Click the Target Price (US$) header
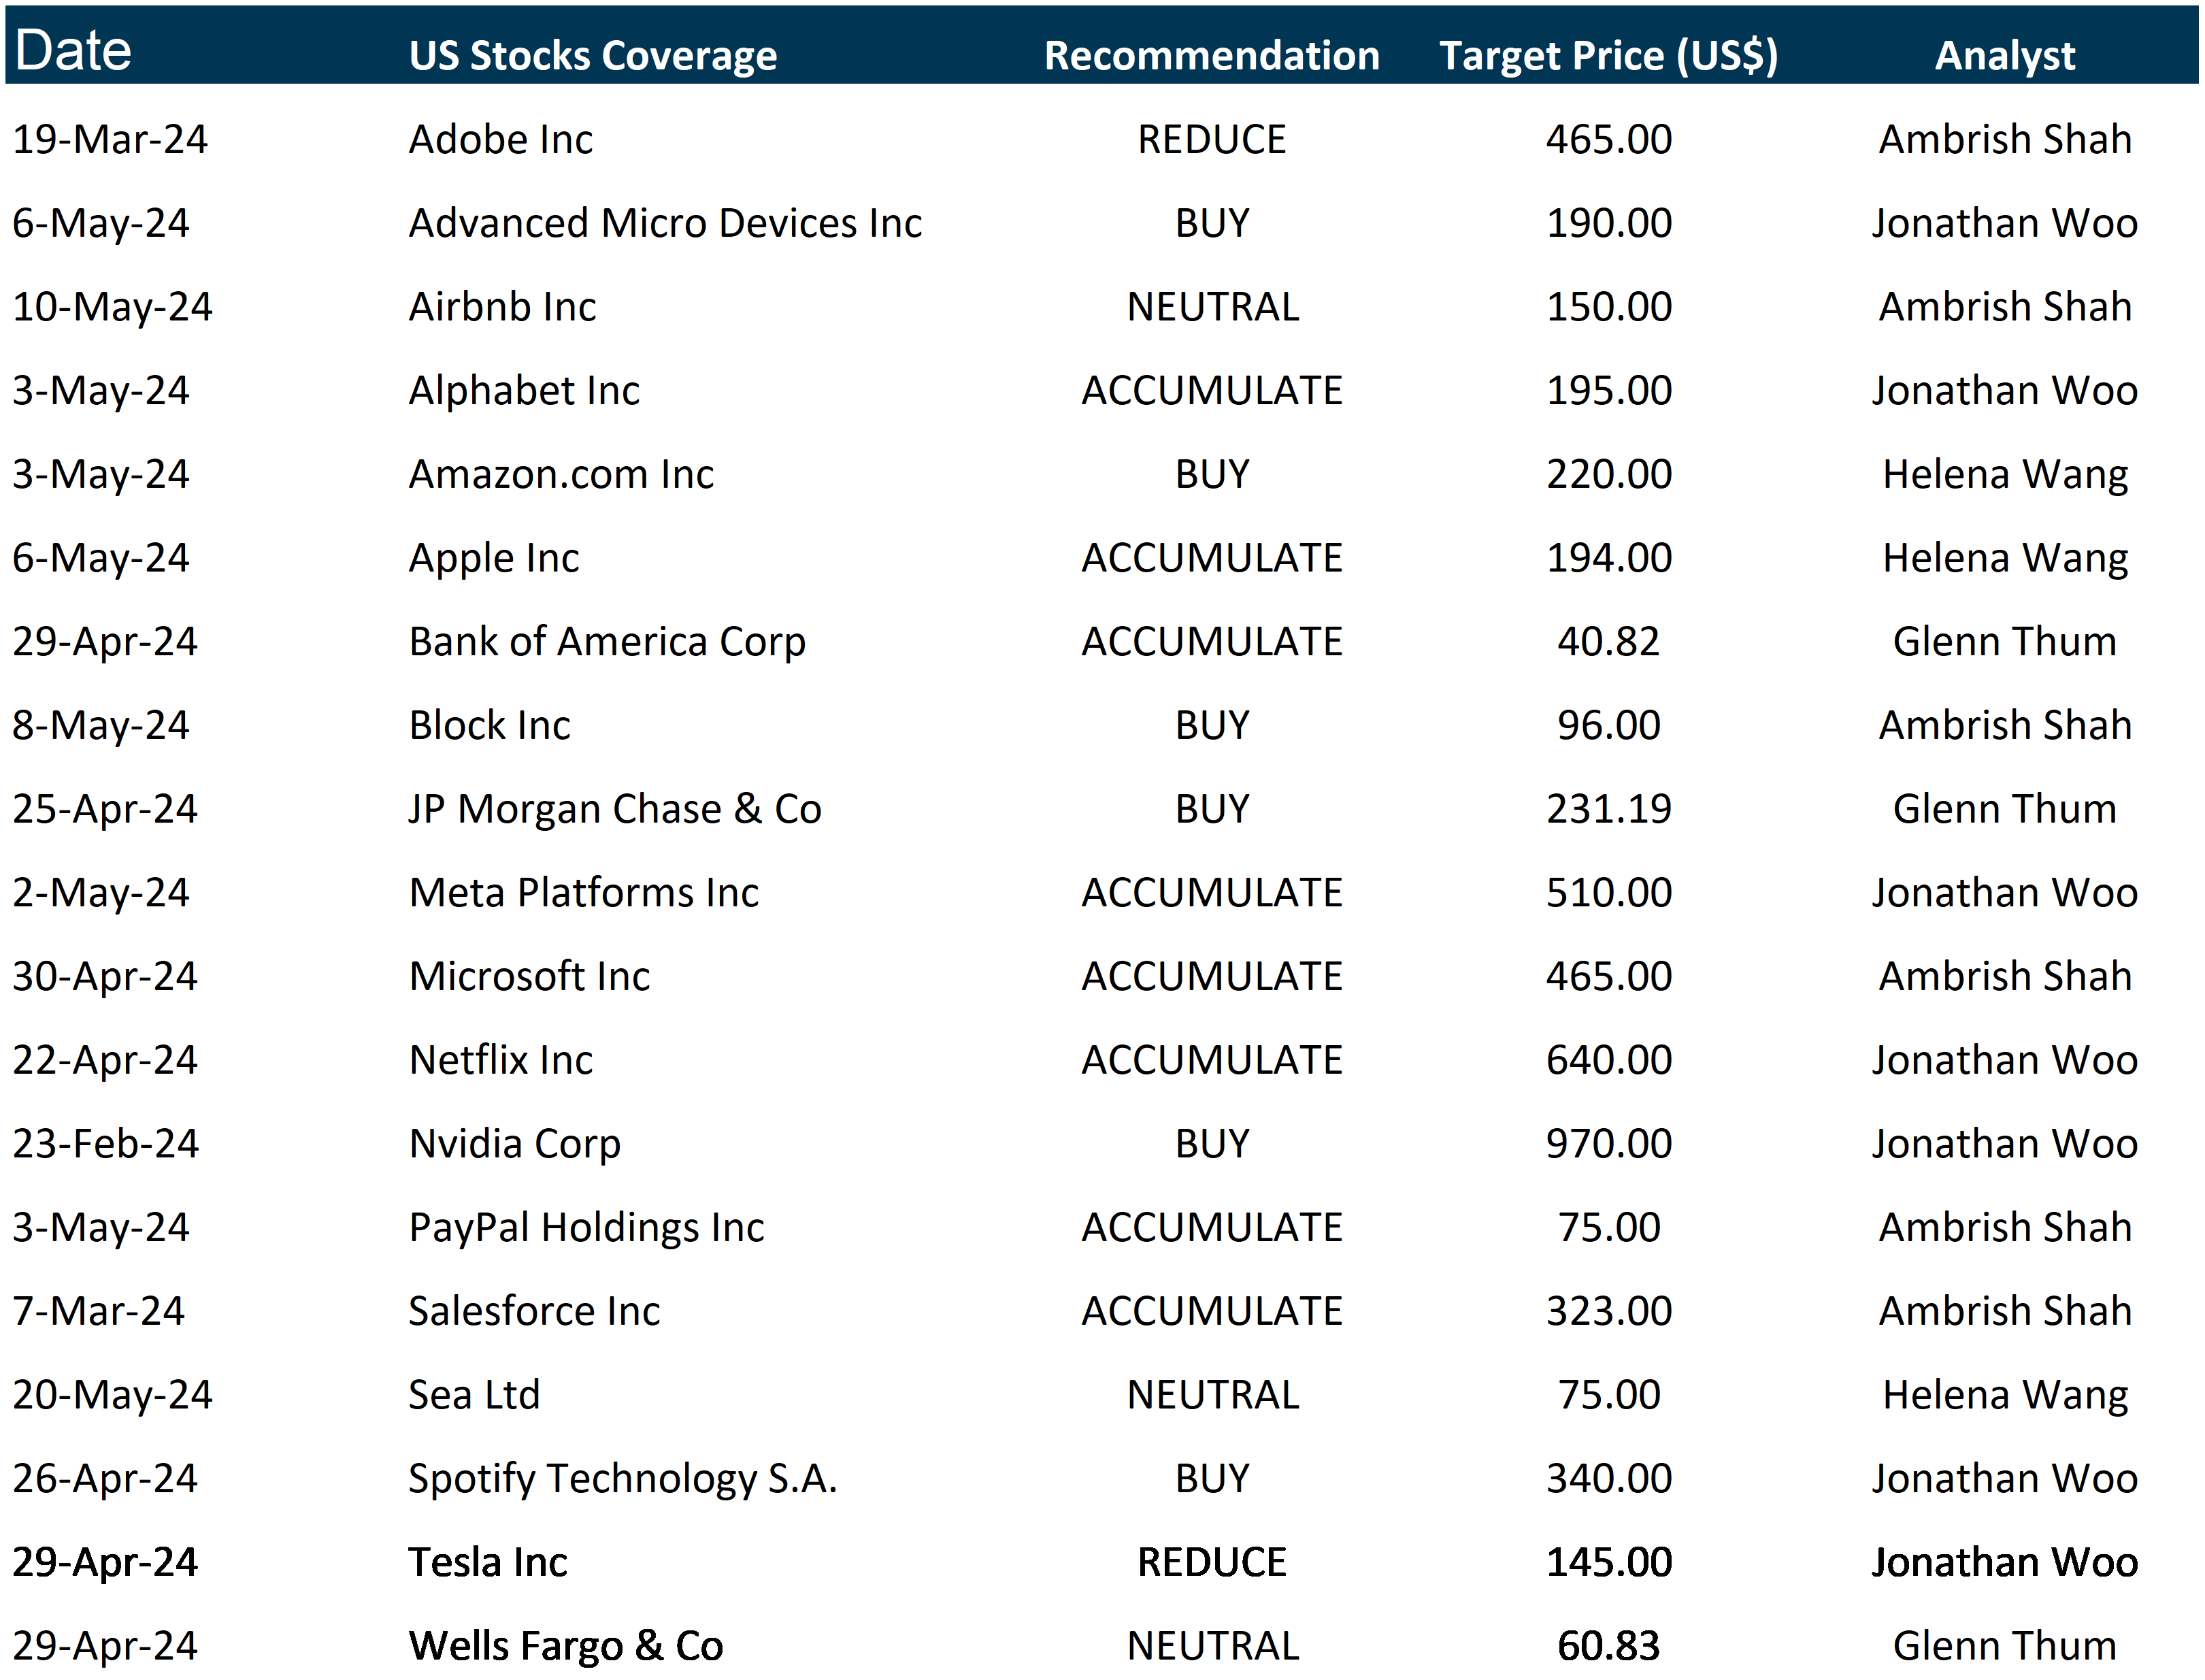The height and width of the screenshot is (1680, 2205). tap(1608, 55)
